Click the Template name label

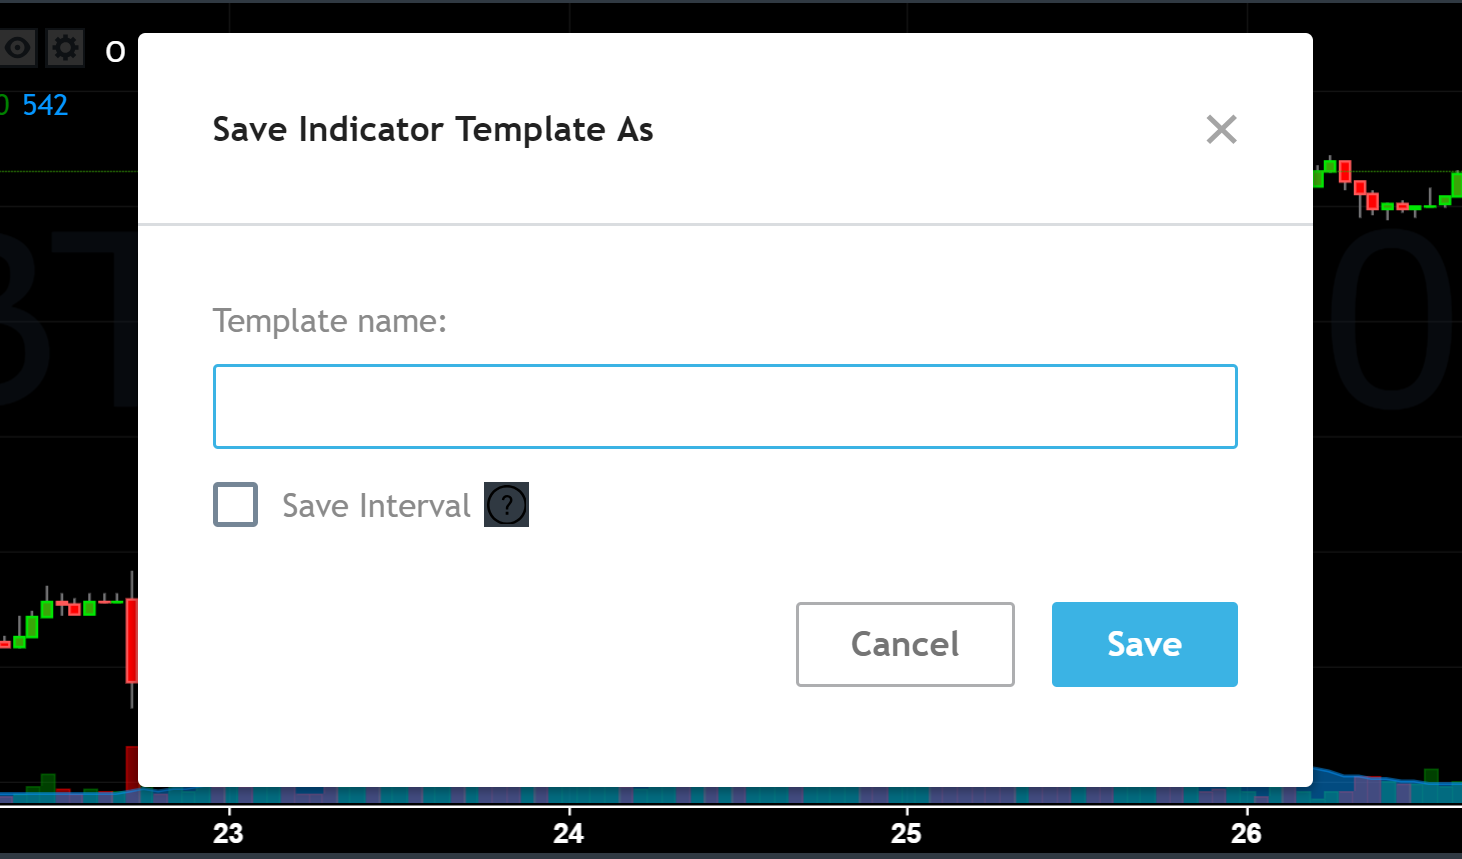tap(330, 321)
